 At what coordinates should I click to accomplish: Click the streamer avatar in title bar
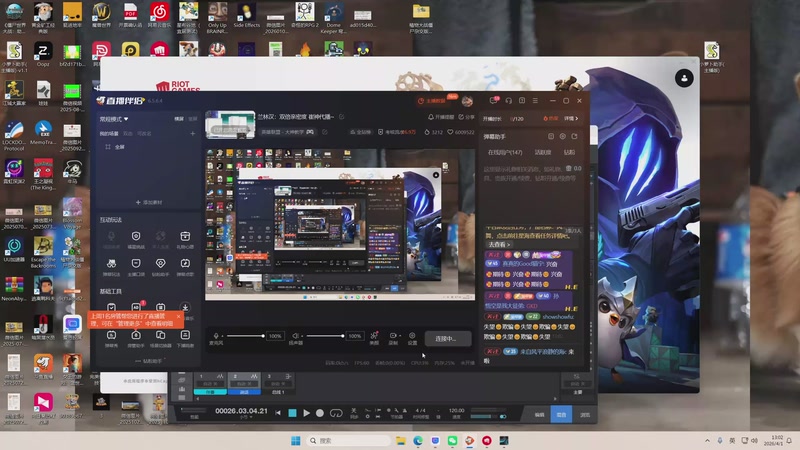[x=467, y=101]
